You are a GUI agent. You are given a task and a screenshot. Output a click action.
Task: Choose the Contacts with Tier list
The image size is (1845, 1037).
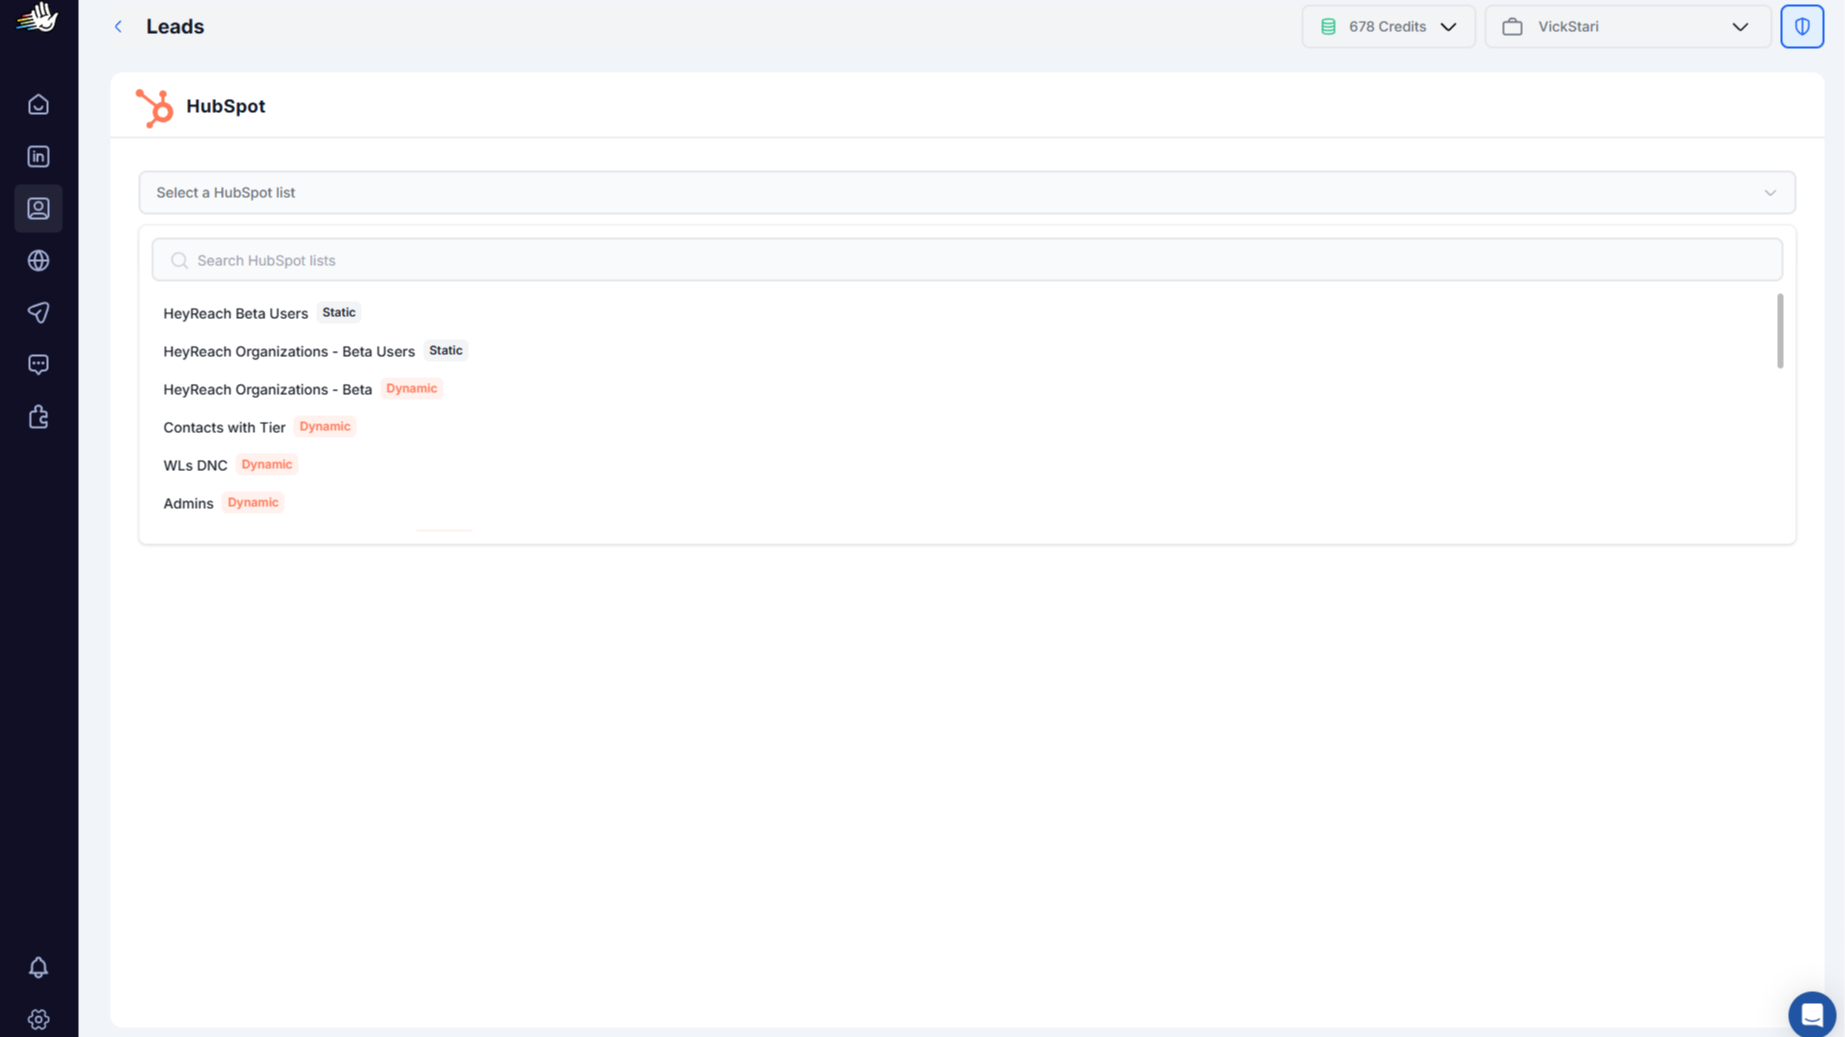tap(224, 428)
